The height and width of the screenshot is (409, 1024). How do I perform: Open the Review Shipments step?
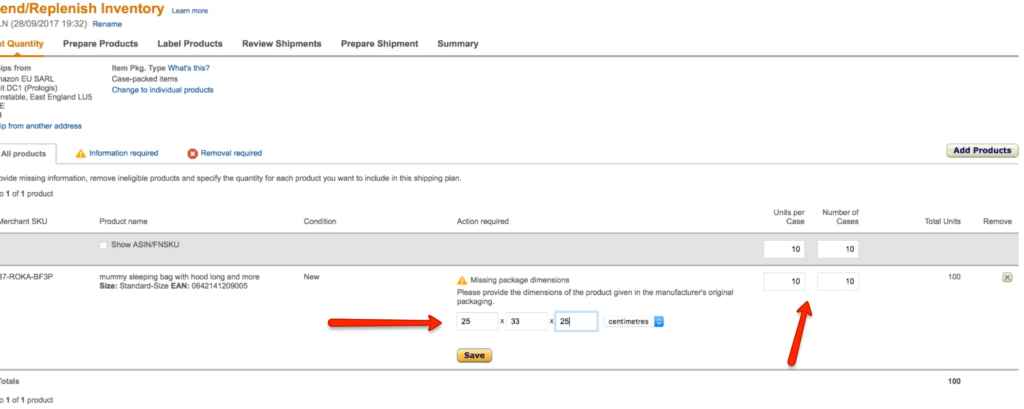tap(281, 44)
